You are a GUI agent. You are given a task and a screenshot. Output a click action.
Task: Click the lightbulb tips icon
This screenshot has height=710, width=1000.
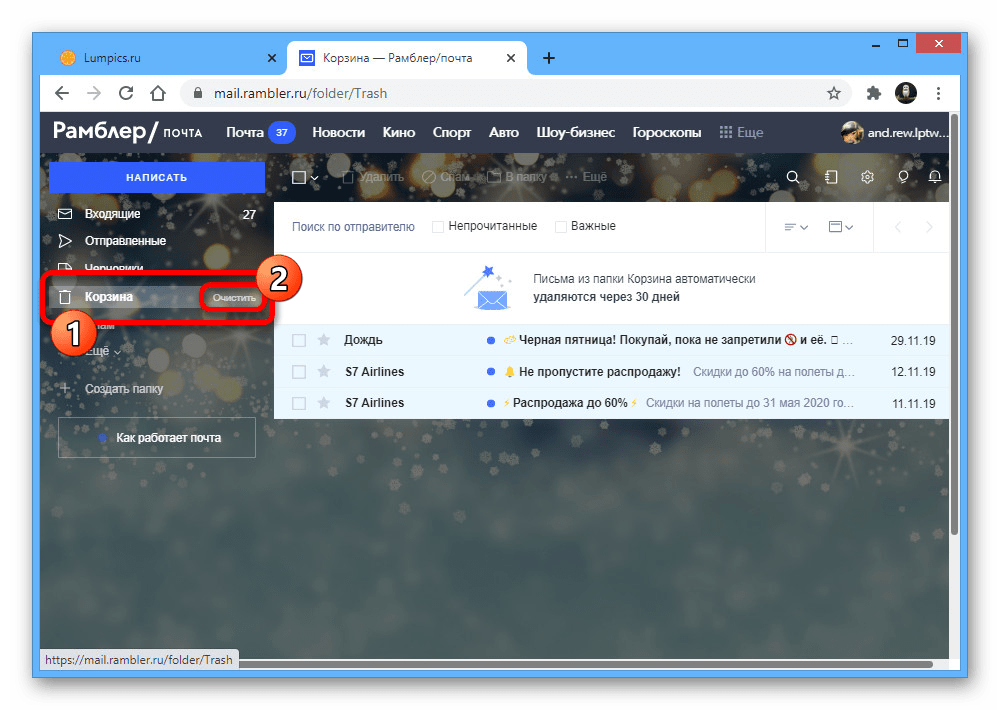(x=903, y=177)
